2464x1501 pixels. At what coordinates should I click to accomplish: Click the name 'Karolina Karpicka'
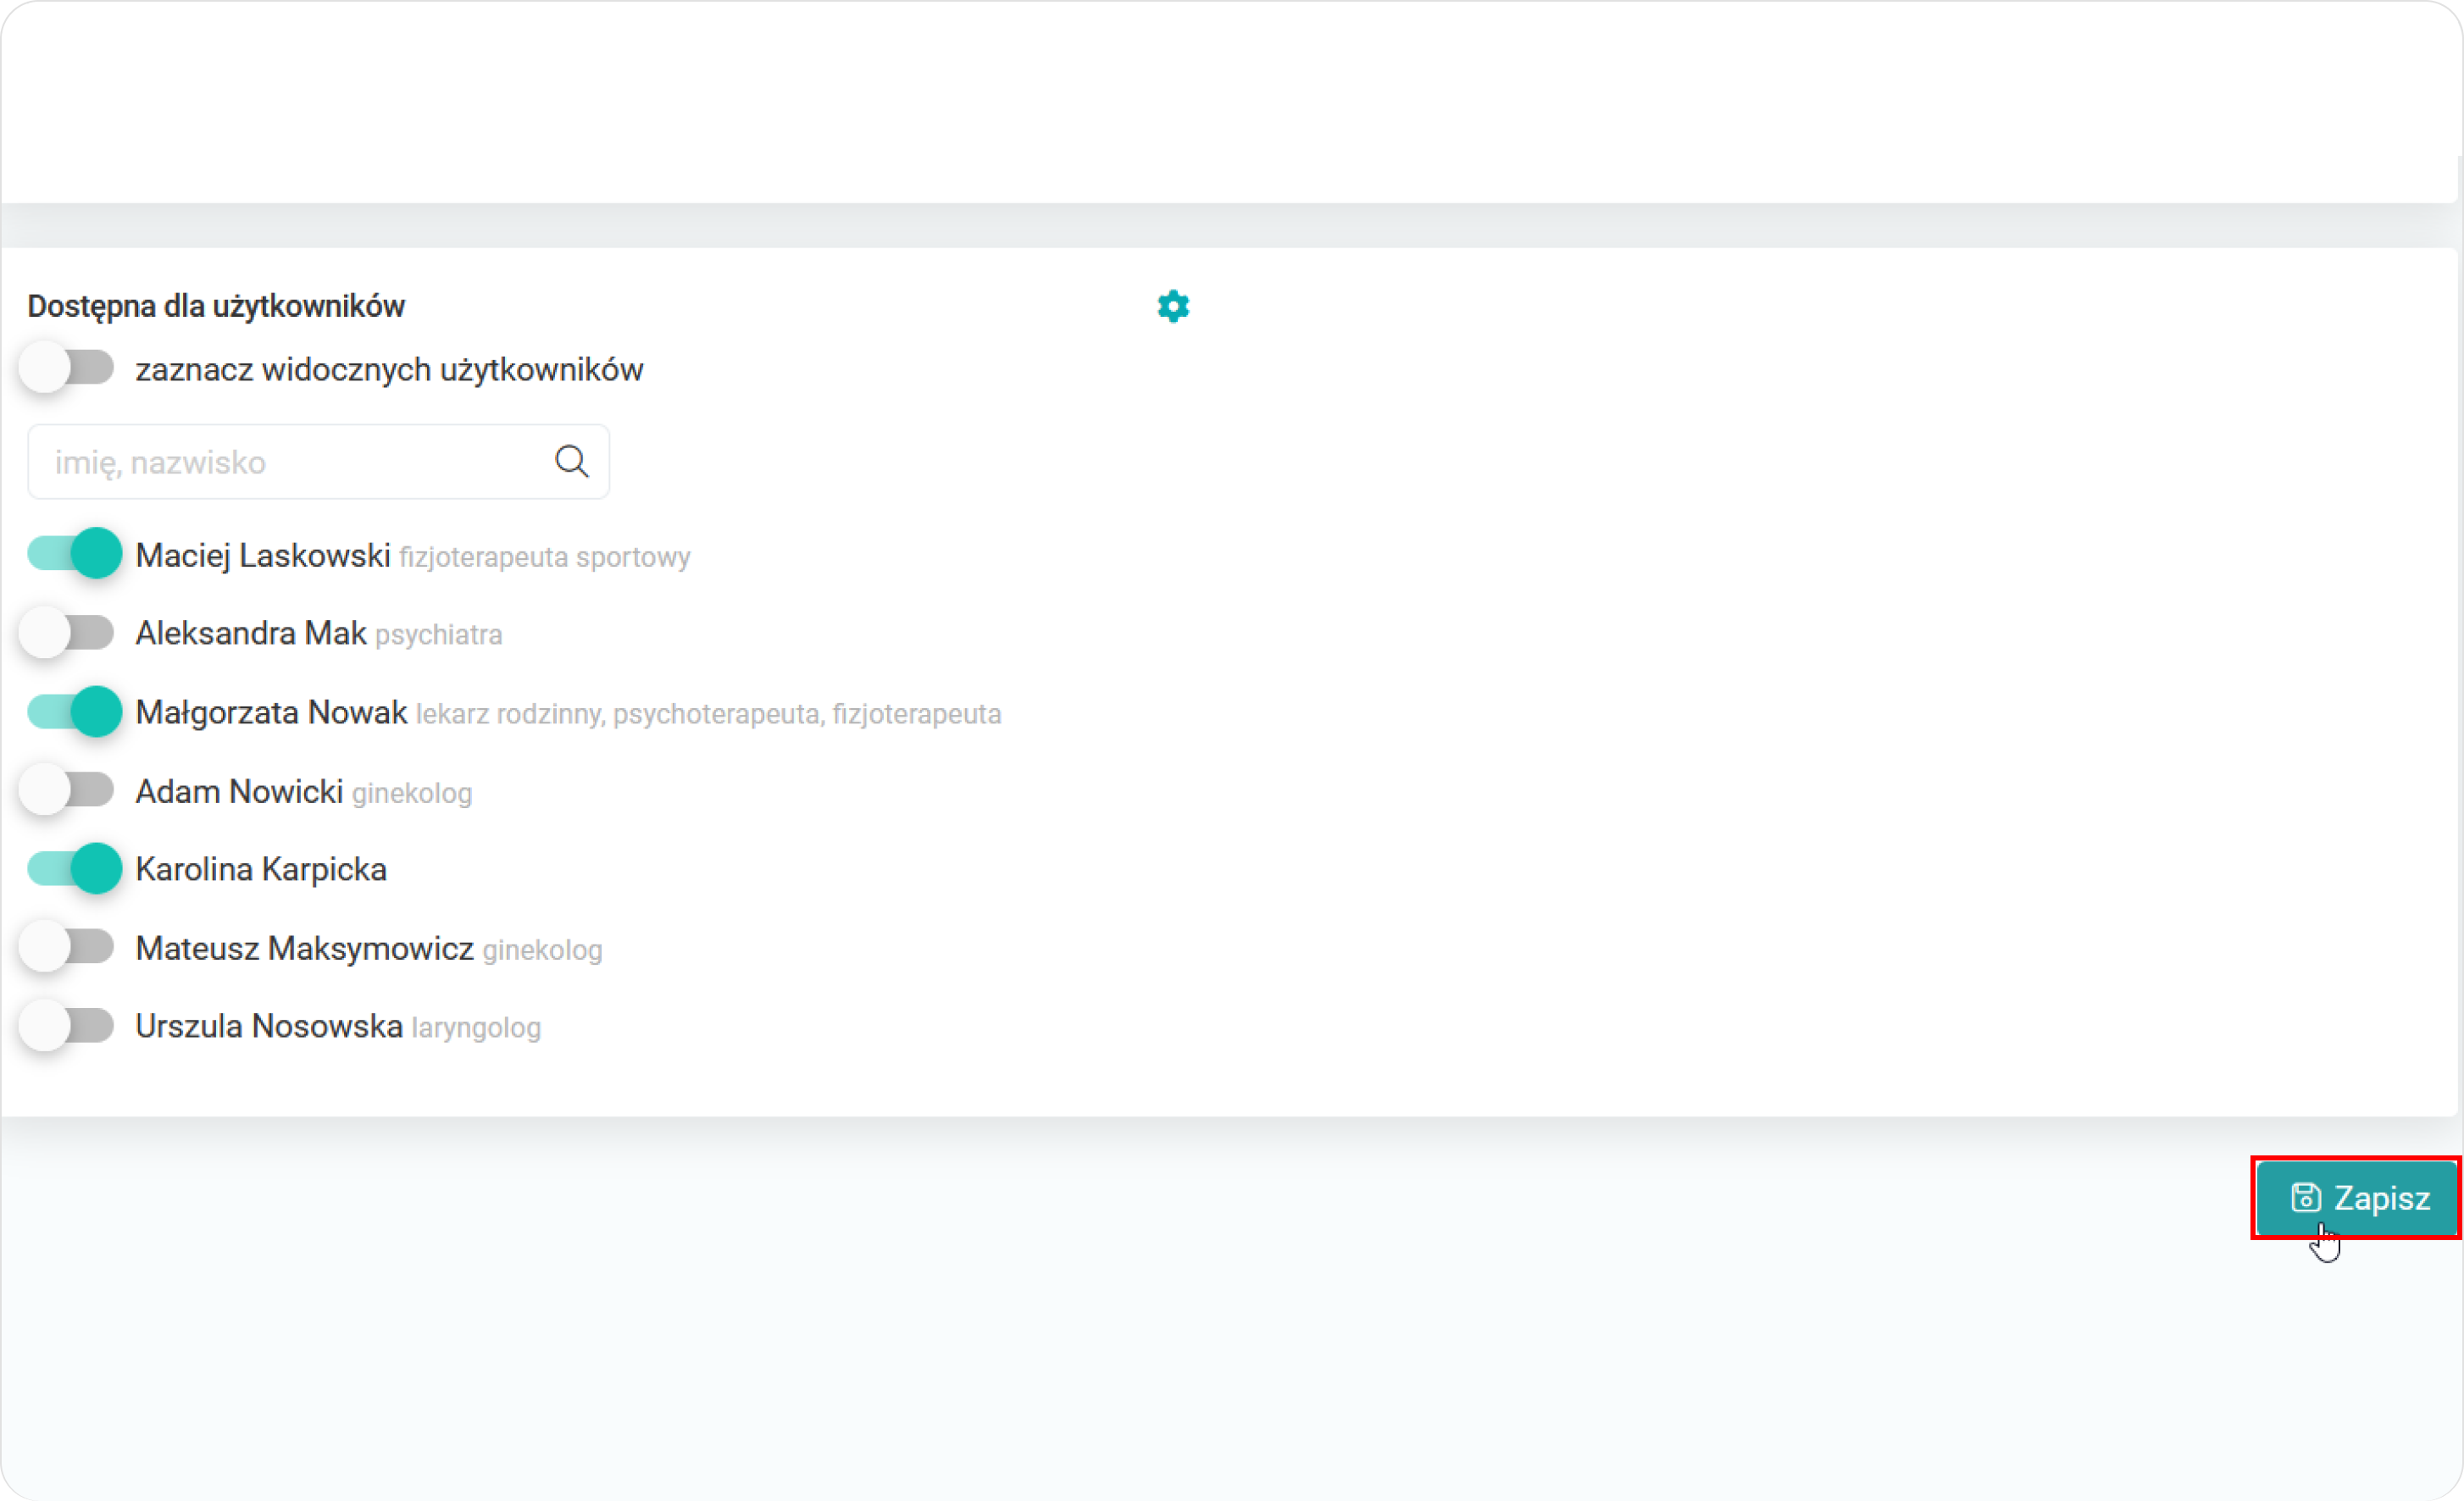tap(261, 869)
